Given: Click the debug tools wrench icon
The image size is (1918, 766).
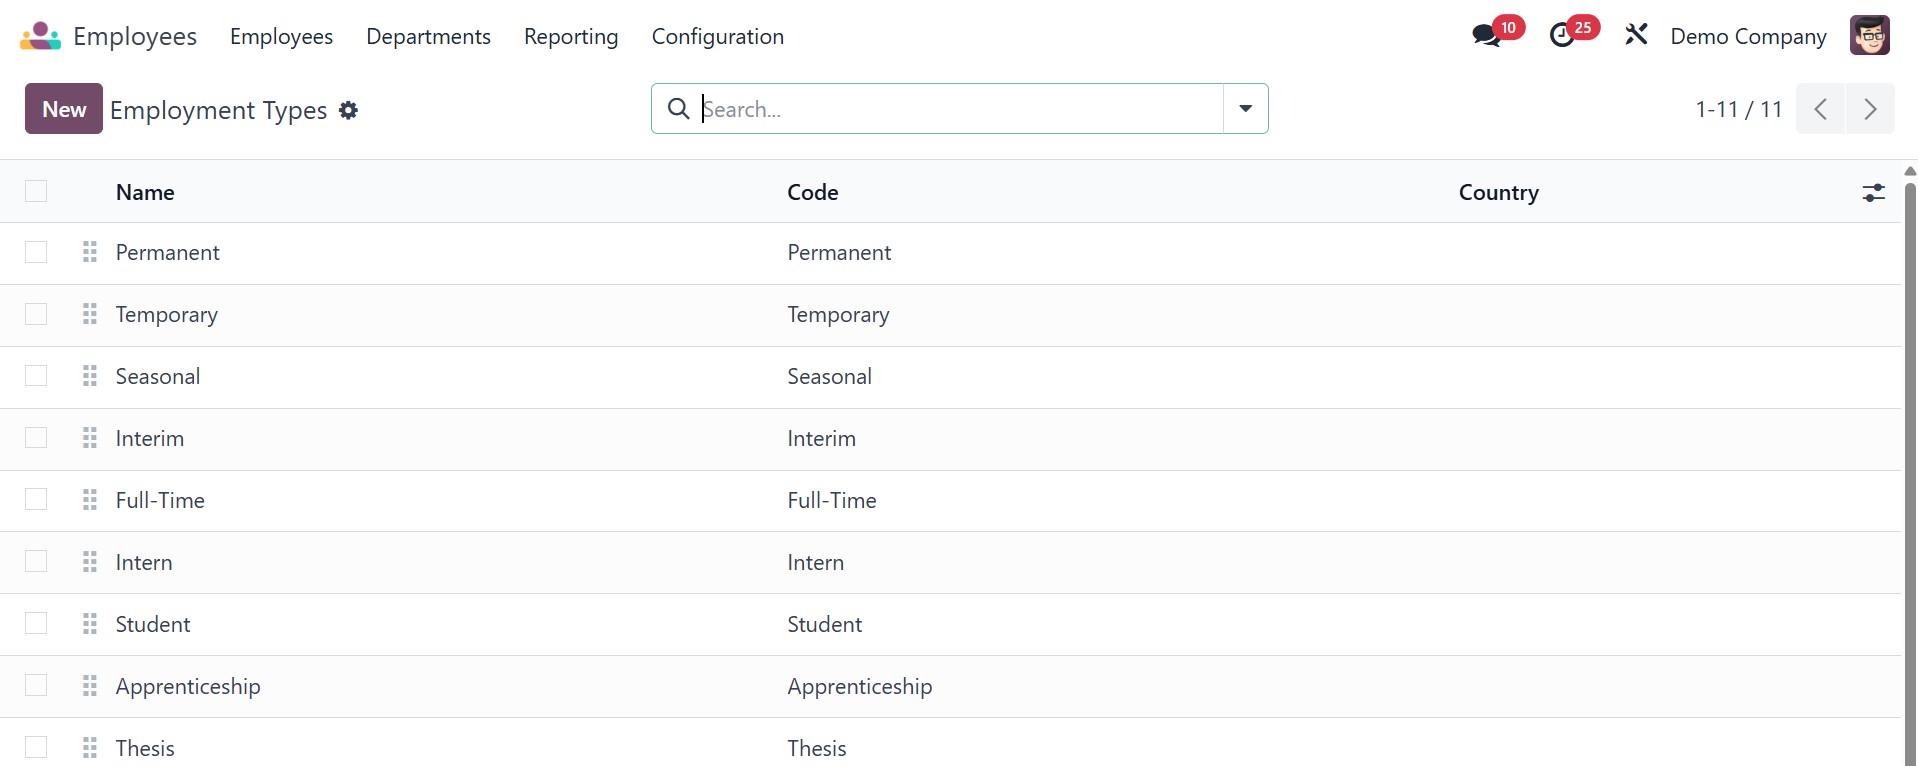Looking at the screenshot, I should point(1636,36).
